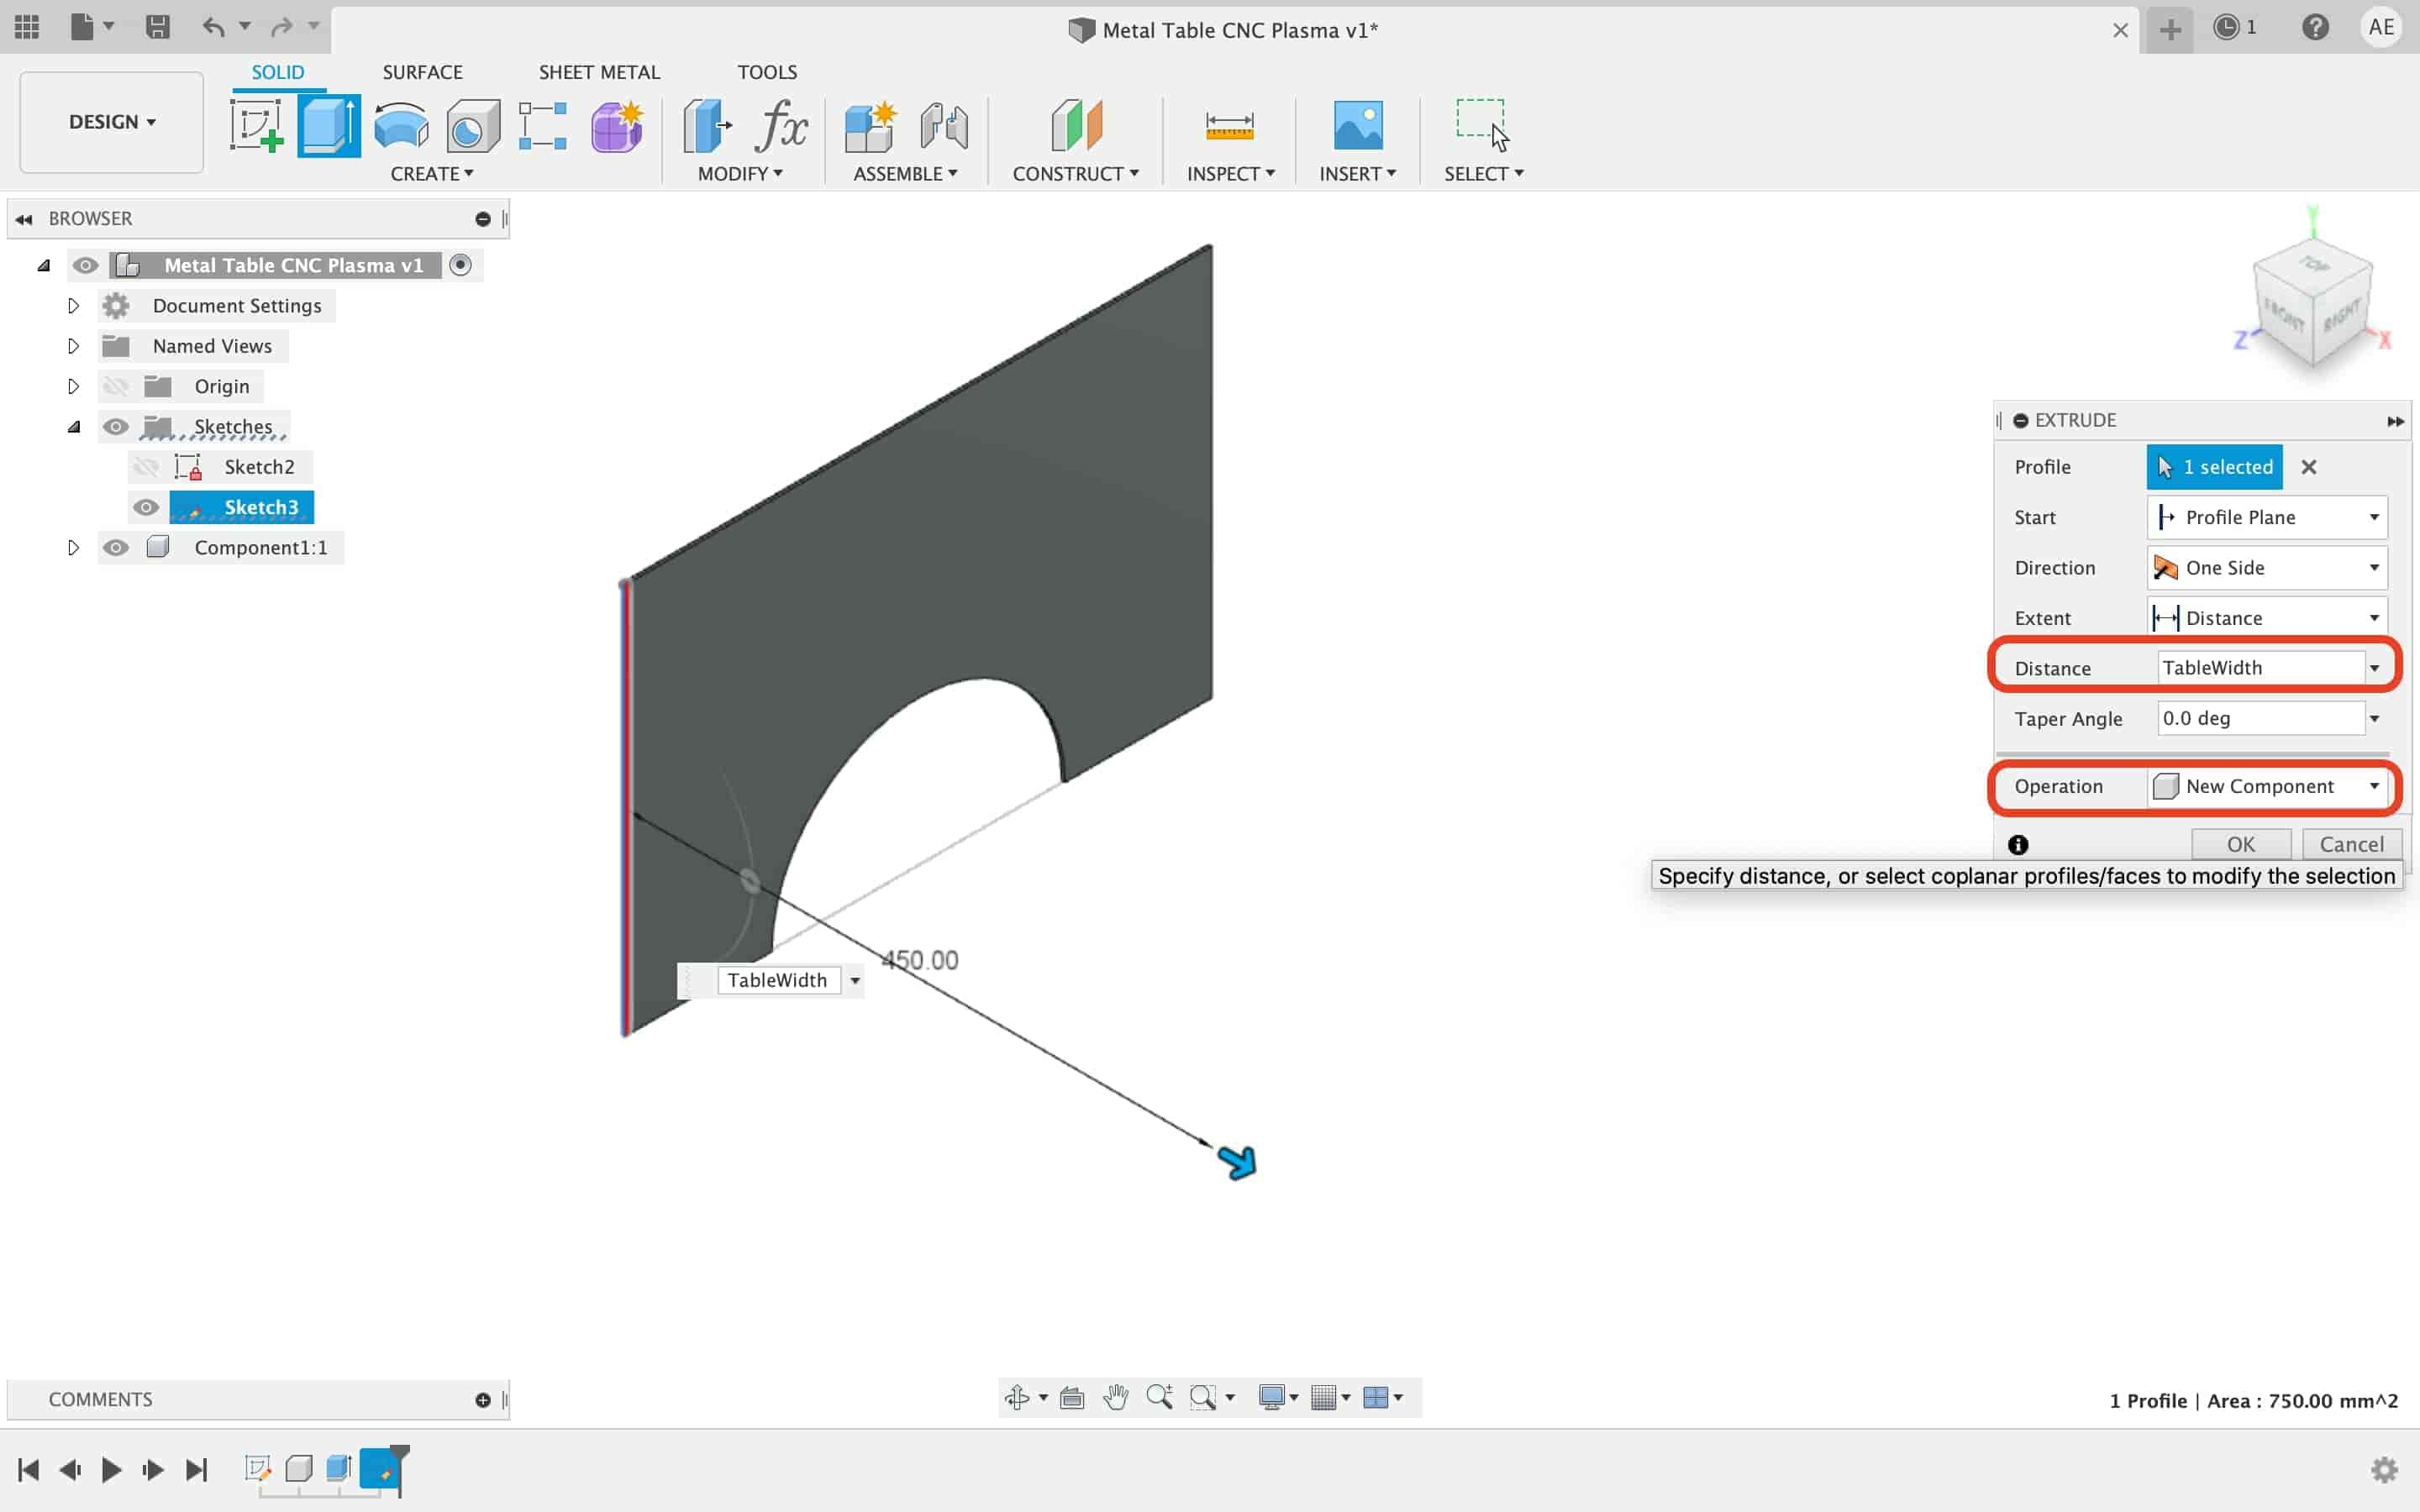Select the window Select tool
Screen dimensions: 2420x1512
[1482, 126]
